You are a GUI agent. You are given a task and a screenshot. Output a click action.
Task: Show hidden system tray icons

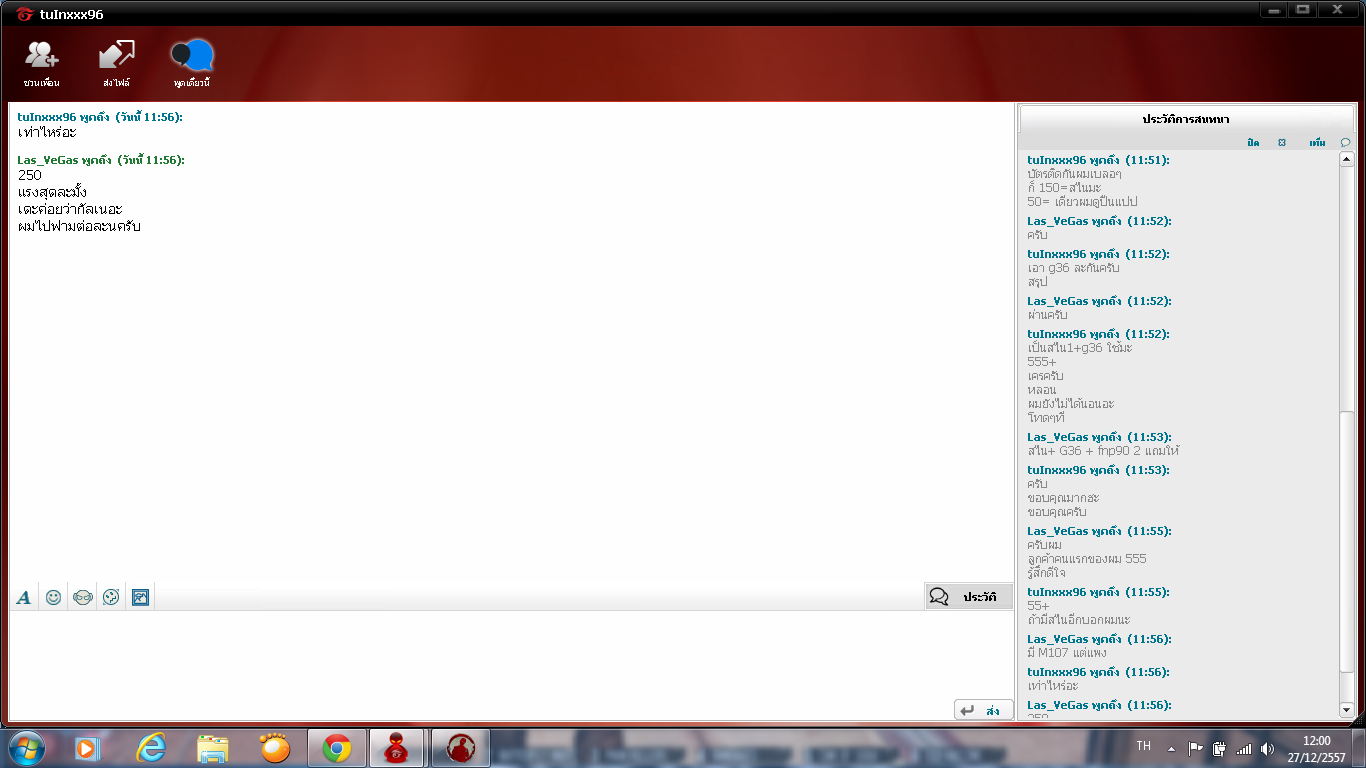pos(1170,748)
